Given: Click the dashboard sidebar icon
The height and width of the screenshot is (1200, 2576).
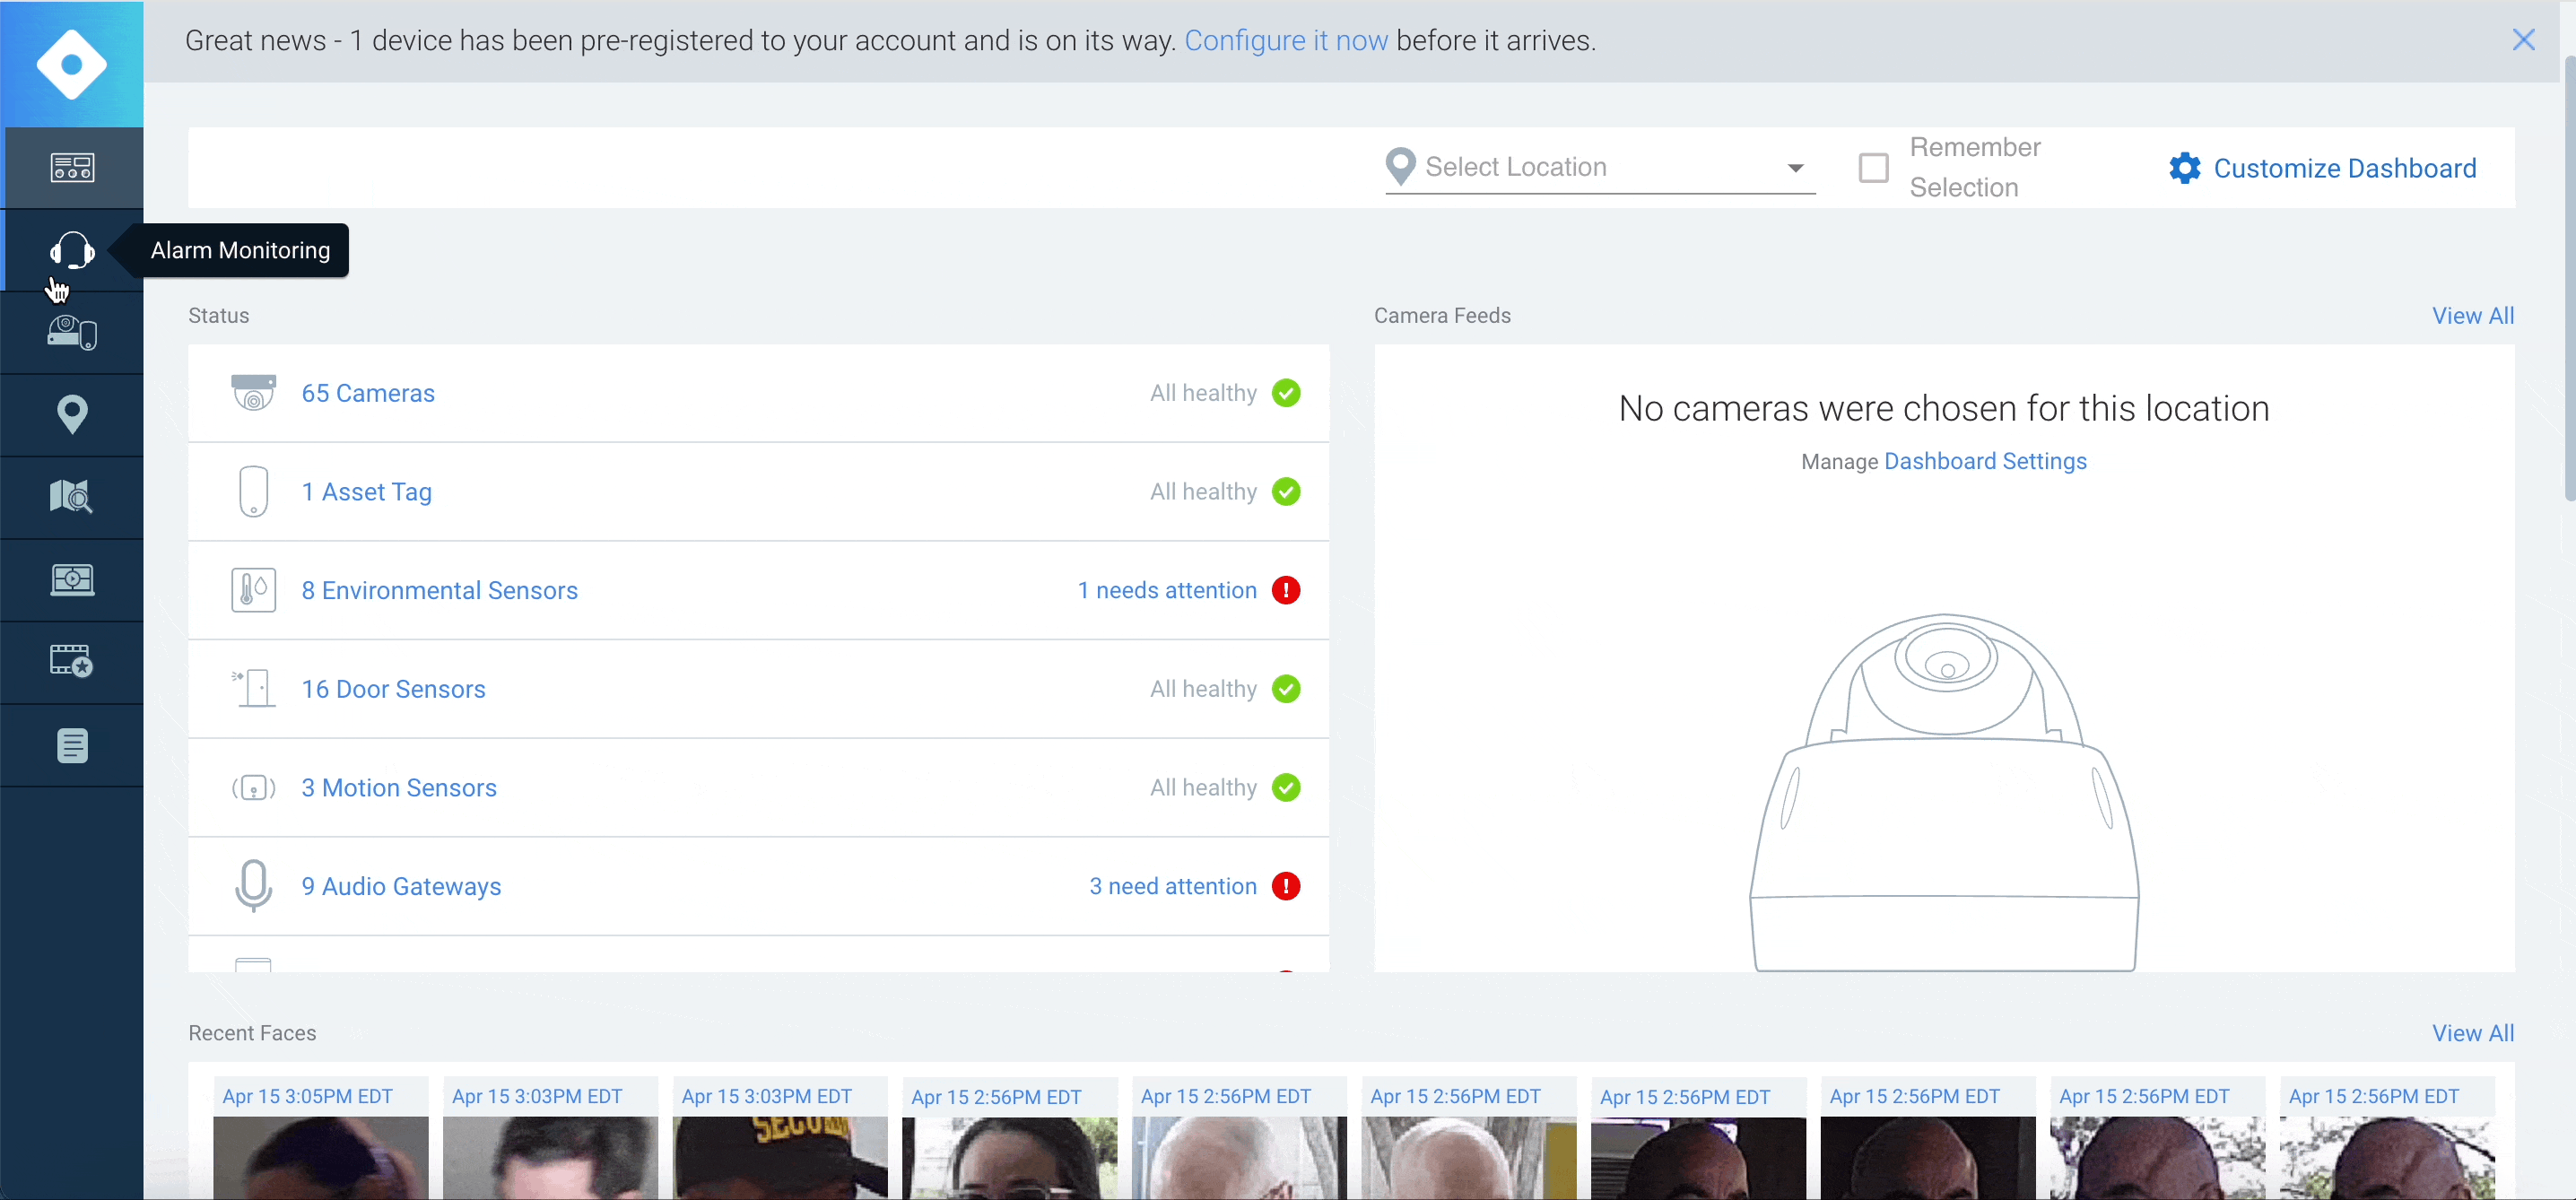Looking at the screenshot, I should coord(72,167).
